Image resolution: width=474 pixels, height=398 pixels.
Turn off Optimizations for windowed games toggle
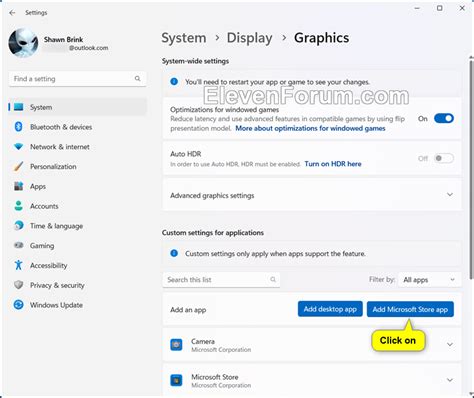coord(444,118)
